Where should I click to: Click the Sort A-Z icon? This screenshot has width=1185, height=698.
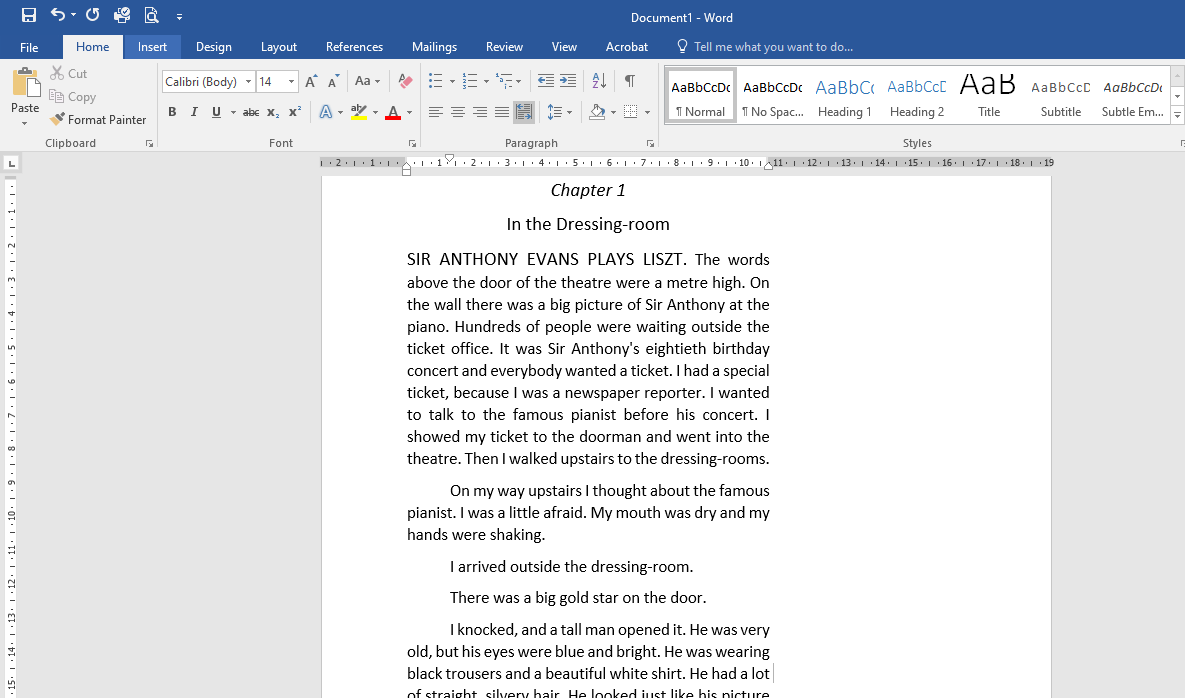coord(599,81)
